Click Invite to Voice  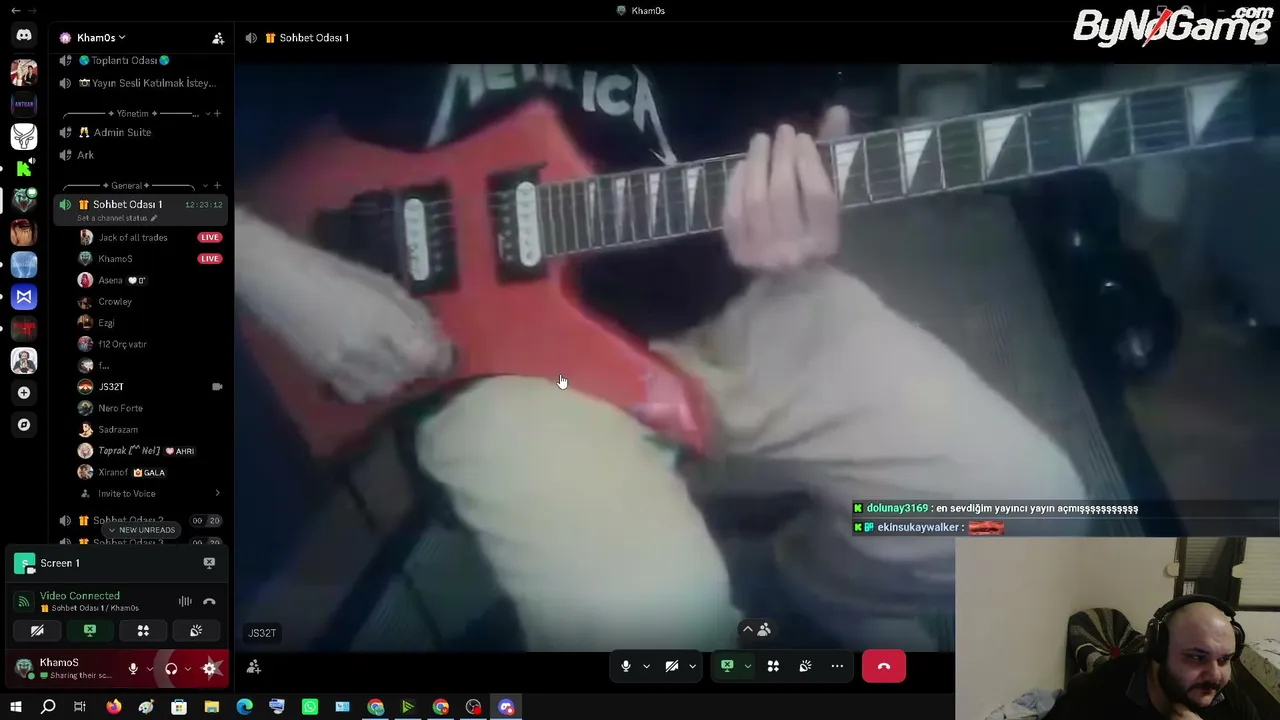click(x=126, y=494)
